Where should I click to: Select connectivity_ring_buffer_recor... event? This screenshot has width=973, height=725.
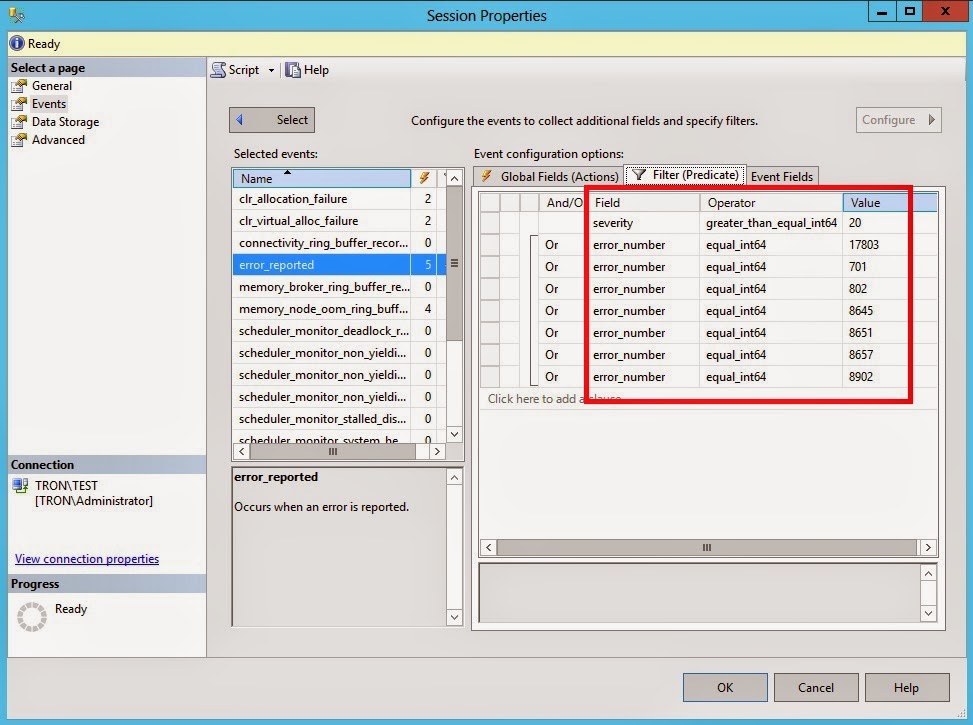tap(321, 243)
